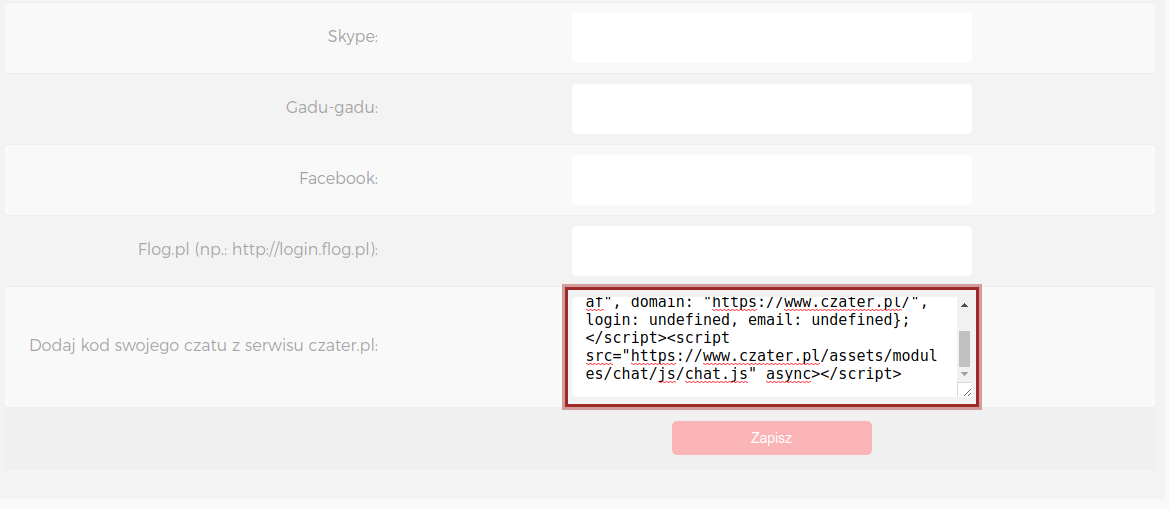Click the Skype input field

pyautogui.click(x=772, y=38)
